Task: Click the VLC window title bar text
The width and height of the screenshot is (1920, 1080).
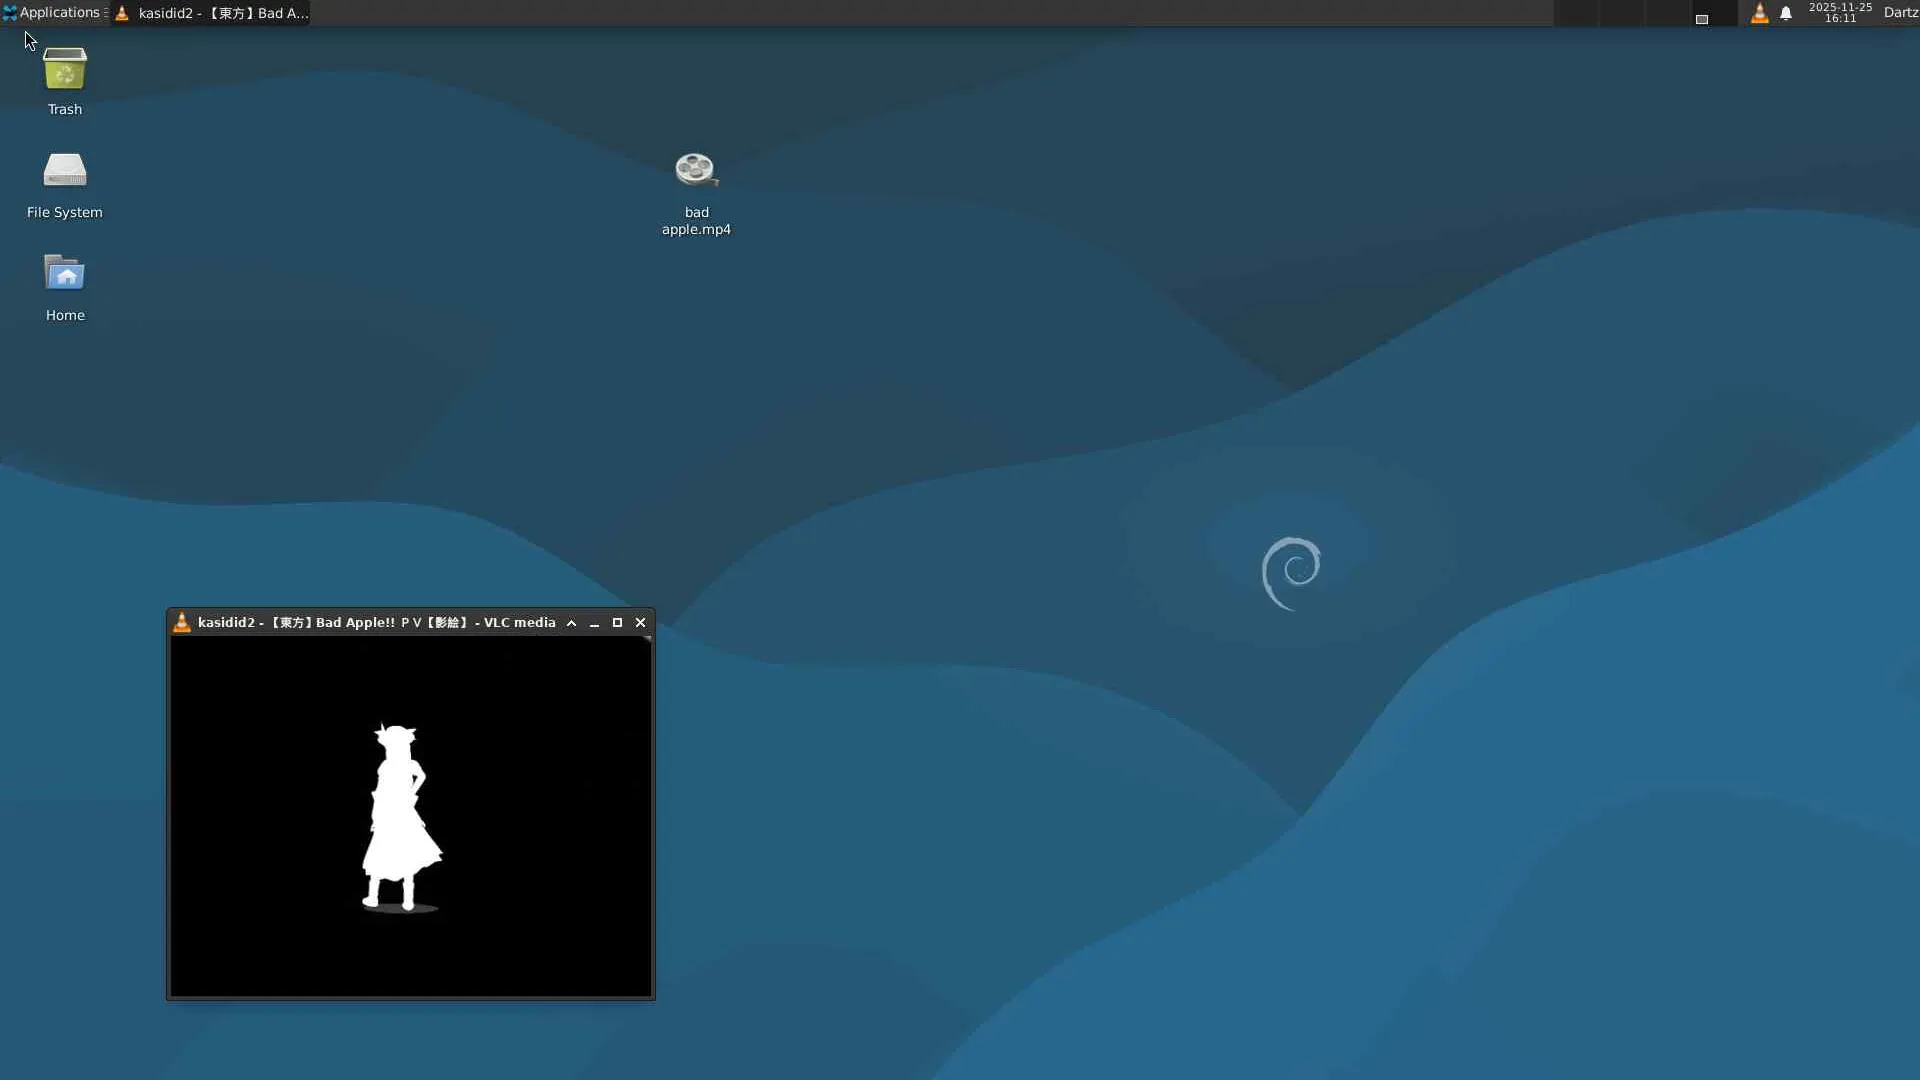Action: click(376, 622)
